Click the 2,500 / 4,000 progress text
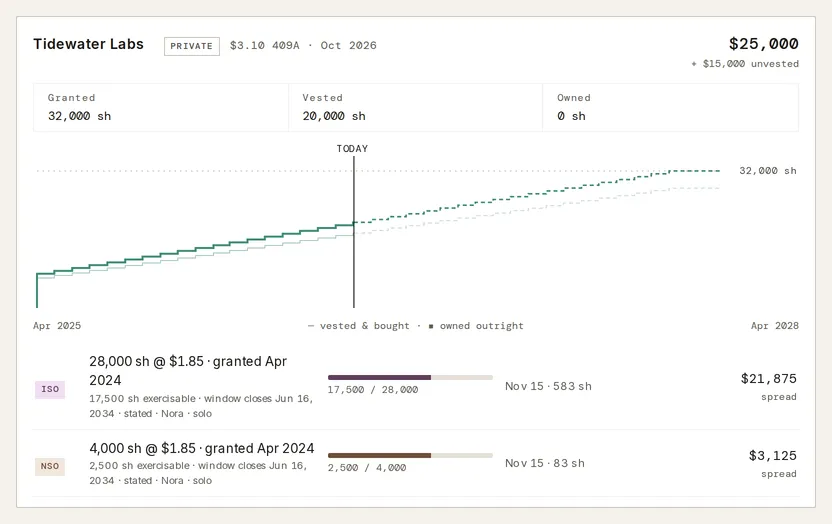 (x=367, y=468)
